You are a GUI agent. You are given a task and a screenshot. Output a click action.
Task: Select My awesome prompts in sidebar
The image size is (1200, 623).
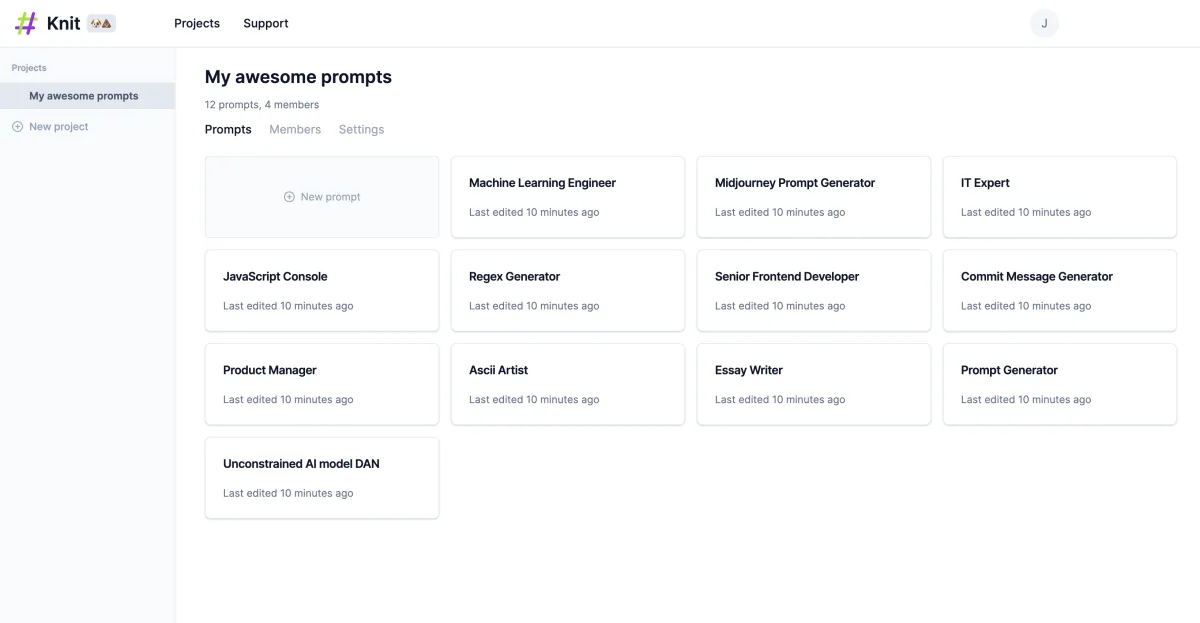tap(87, 96)
